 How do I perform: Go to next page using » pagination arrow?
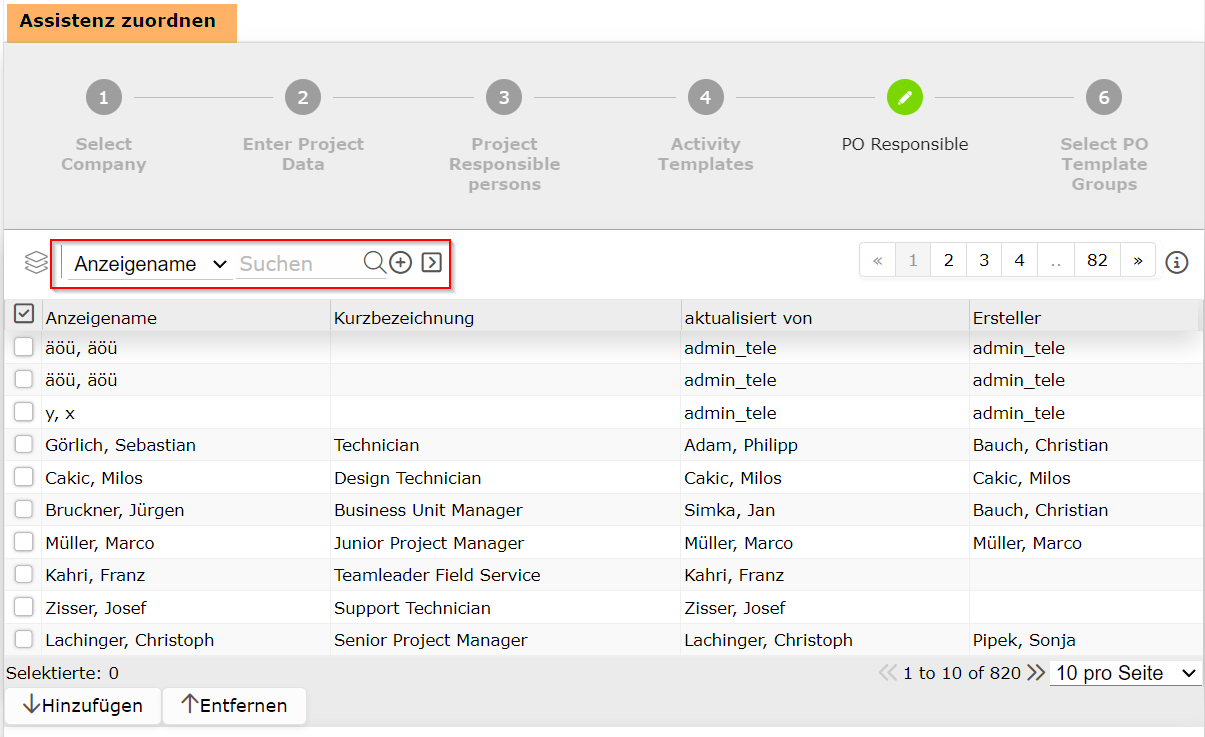tap(1138, 260)
